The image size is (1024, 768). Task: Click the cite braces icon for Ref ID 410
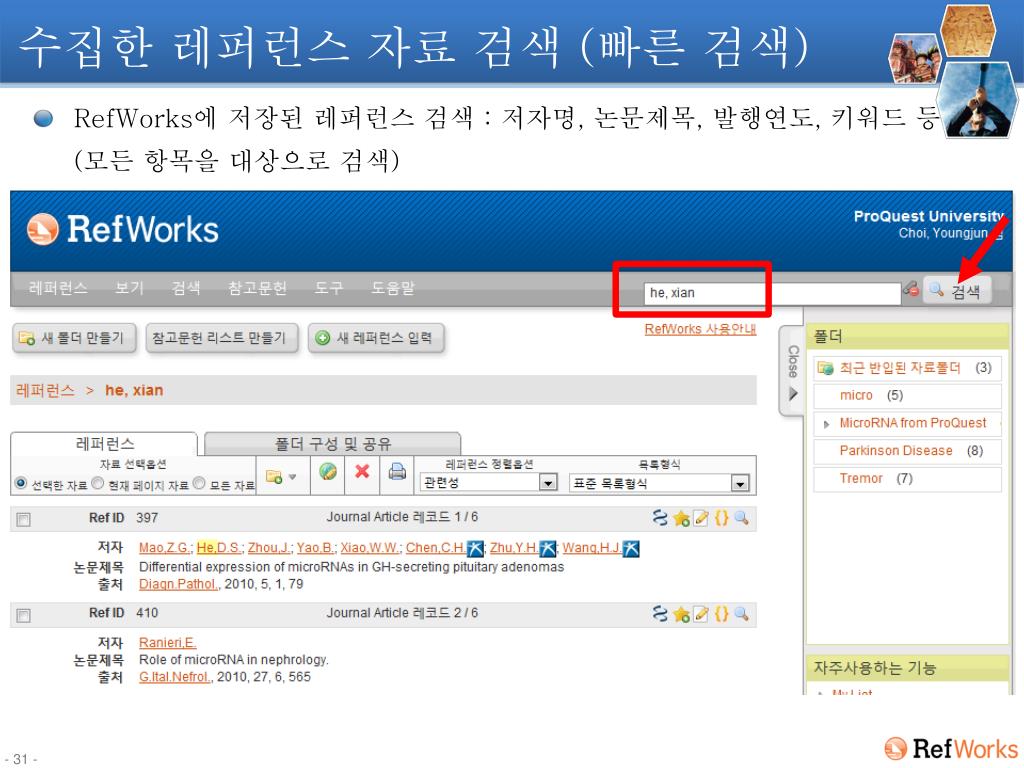click(x=721, y=615)
